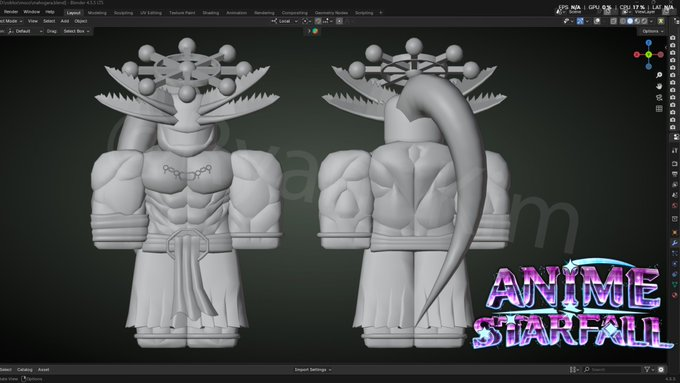The image size is (680, 383).
Task: Open the viewport Object menu
Action: coord(81,21)
